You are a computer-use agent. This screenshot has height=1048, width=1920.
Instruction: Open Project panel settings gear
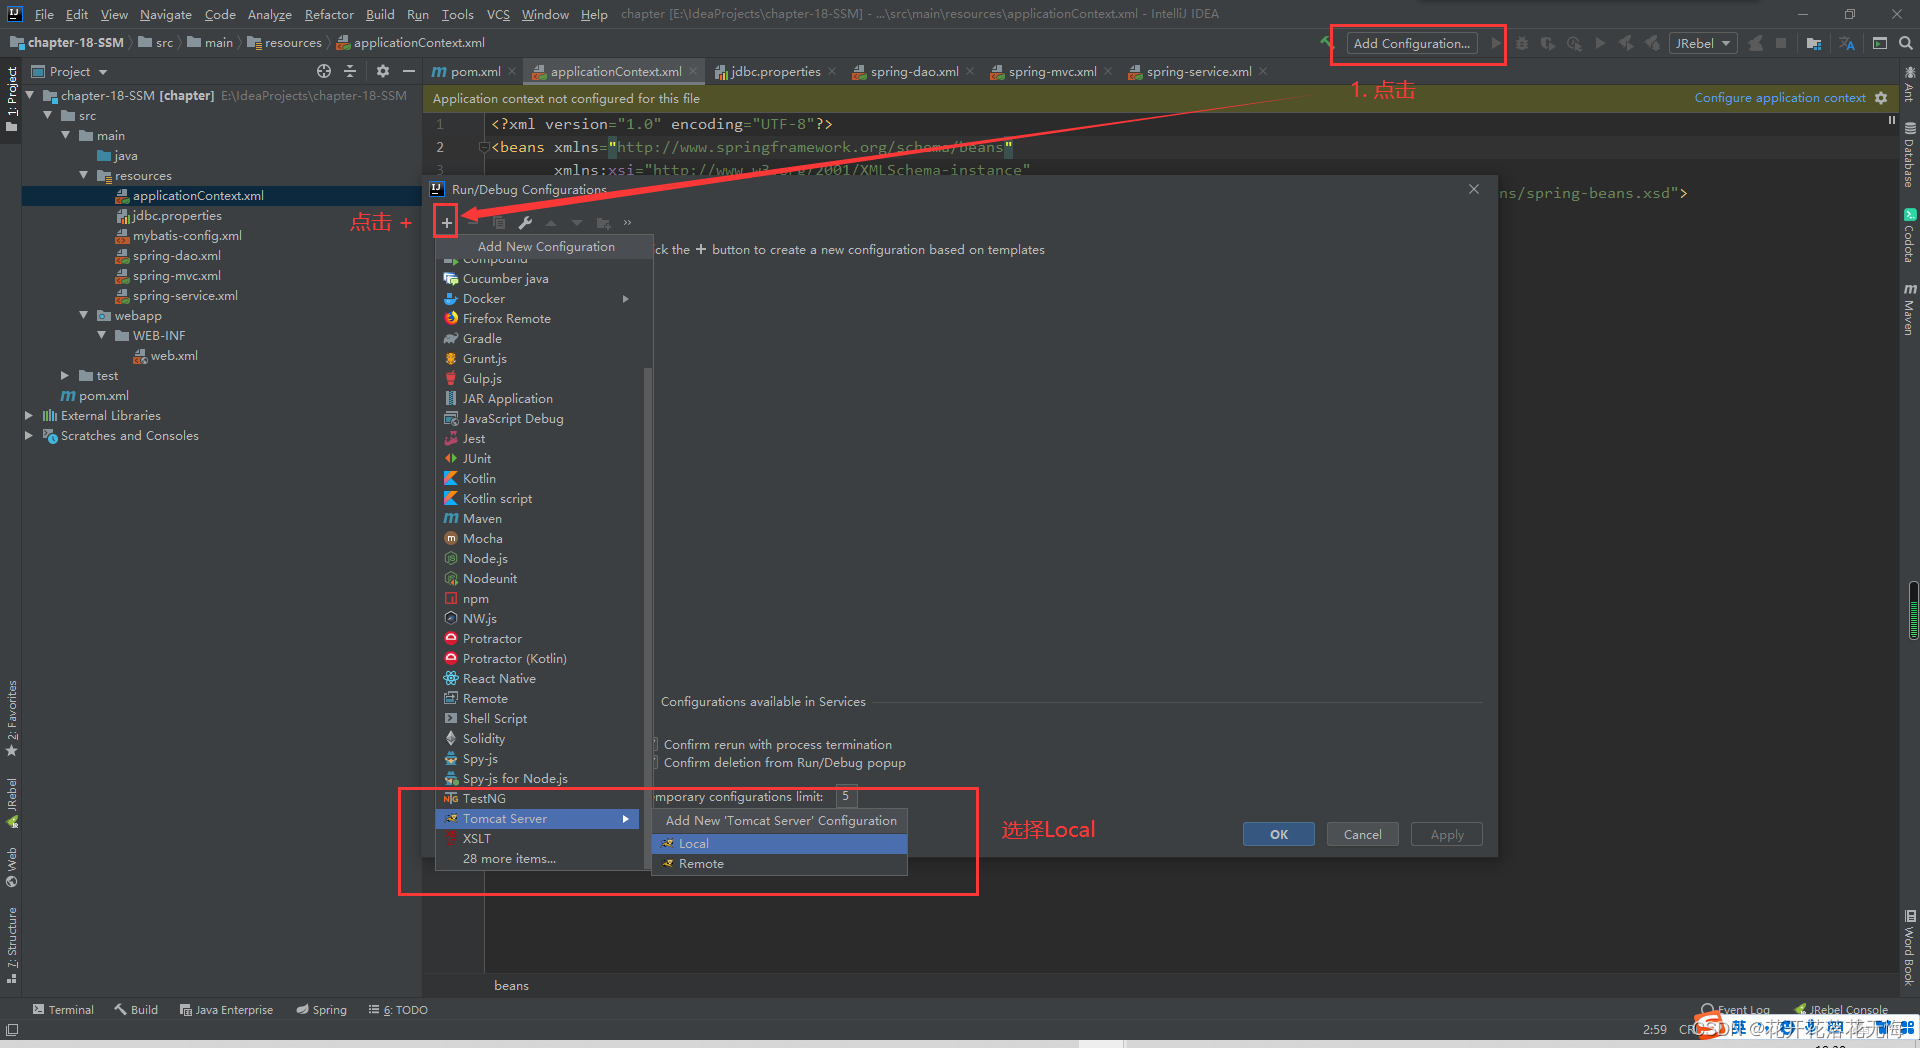pyautogui.click(x=383, y=71)
